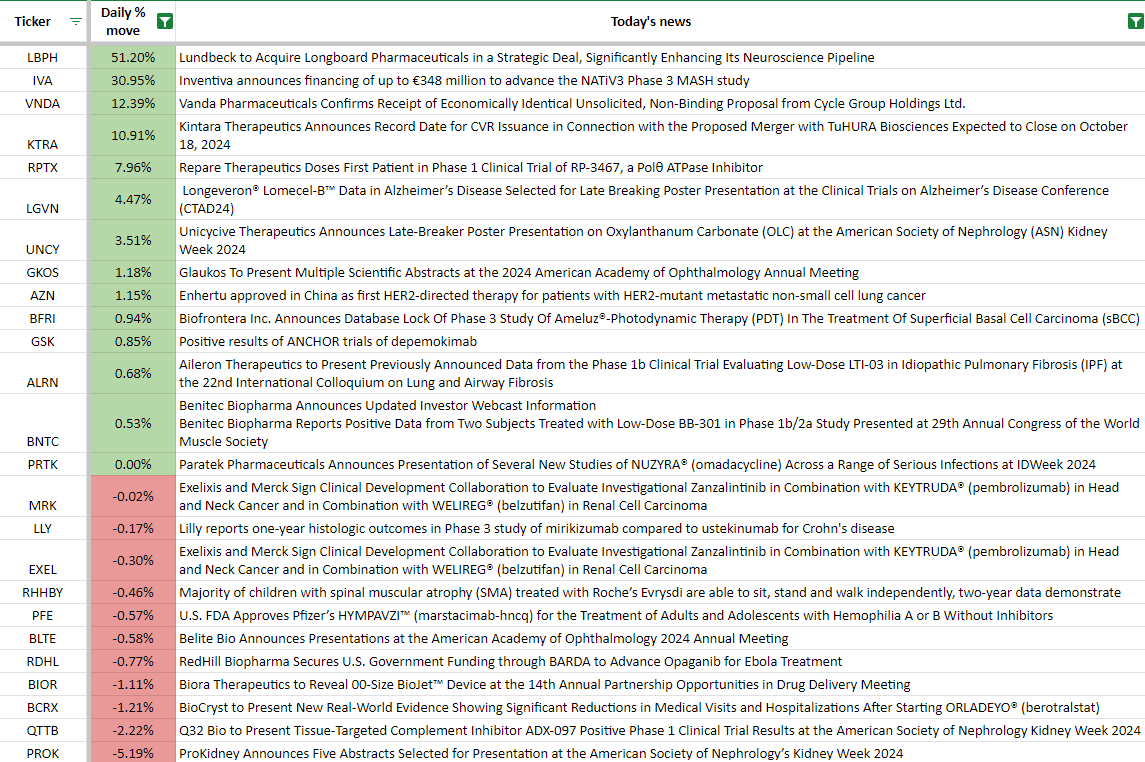
Task: Select the 51.20% daily move cell
Action: coord(133,58)
